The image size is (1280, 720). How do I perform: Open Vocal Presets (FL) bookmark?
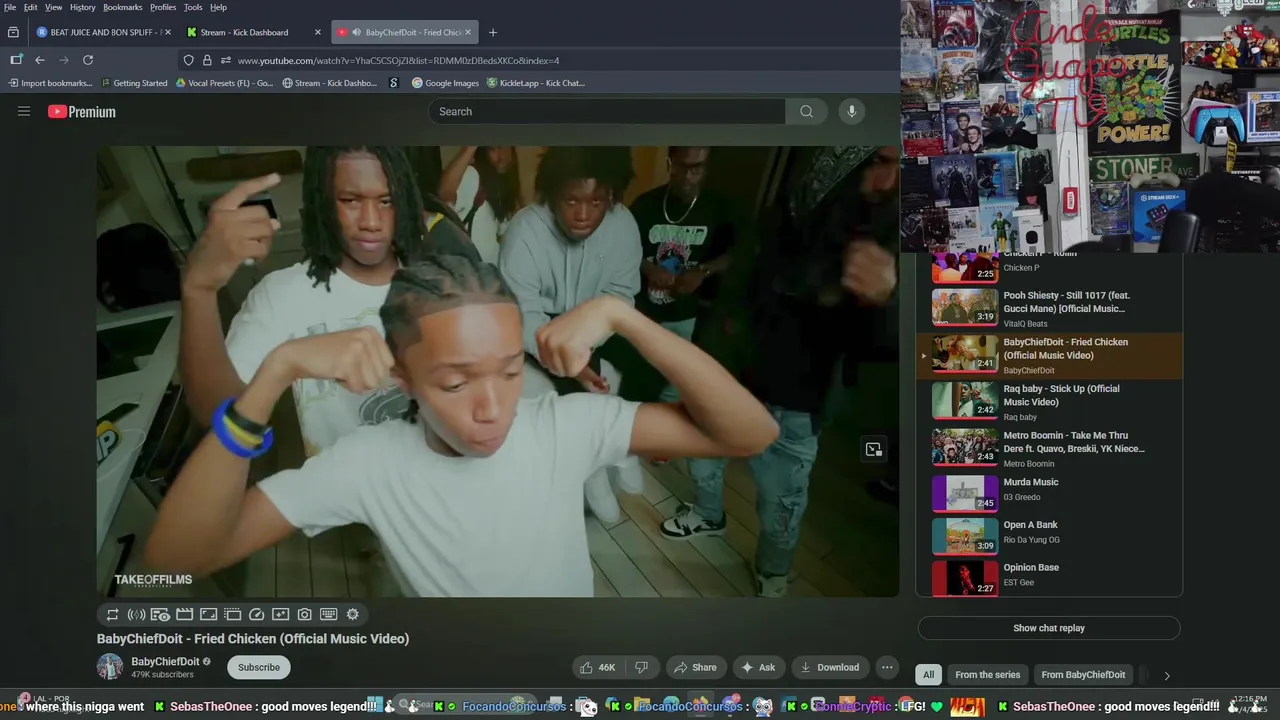click(x=225, y=83)
